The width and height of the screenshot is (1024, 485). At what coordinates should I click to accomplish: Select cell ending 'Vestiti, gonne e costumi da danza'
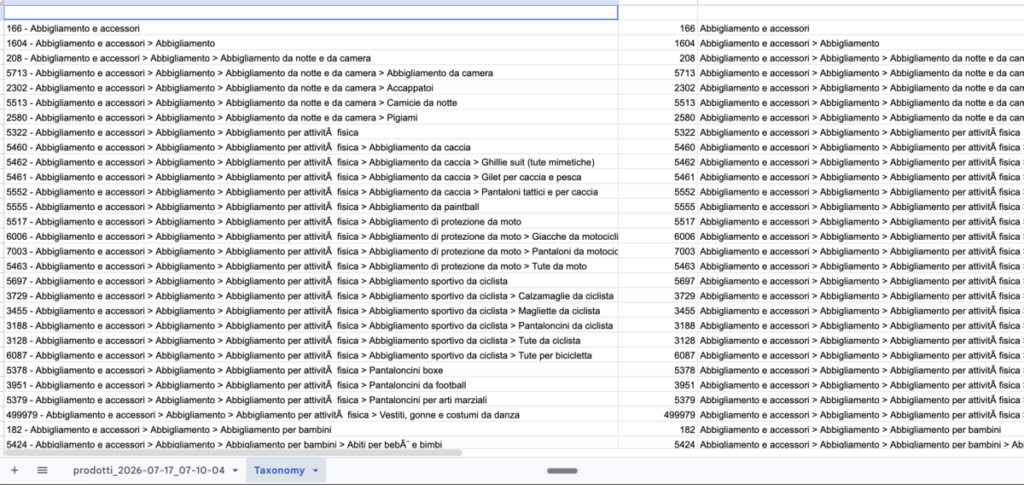tap(310, 415)
